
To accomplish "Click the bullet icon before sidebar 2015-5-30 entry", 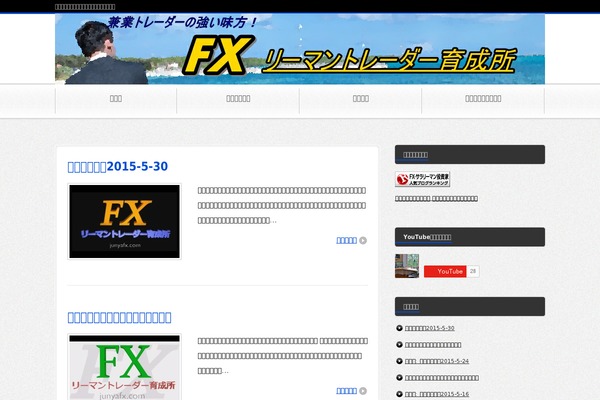I will 399,328.
